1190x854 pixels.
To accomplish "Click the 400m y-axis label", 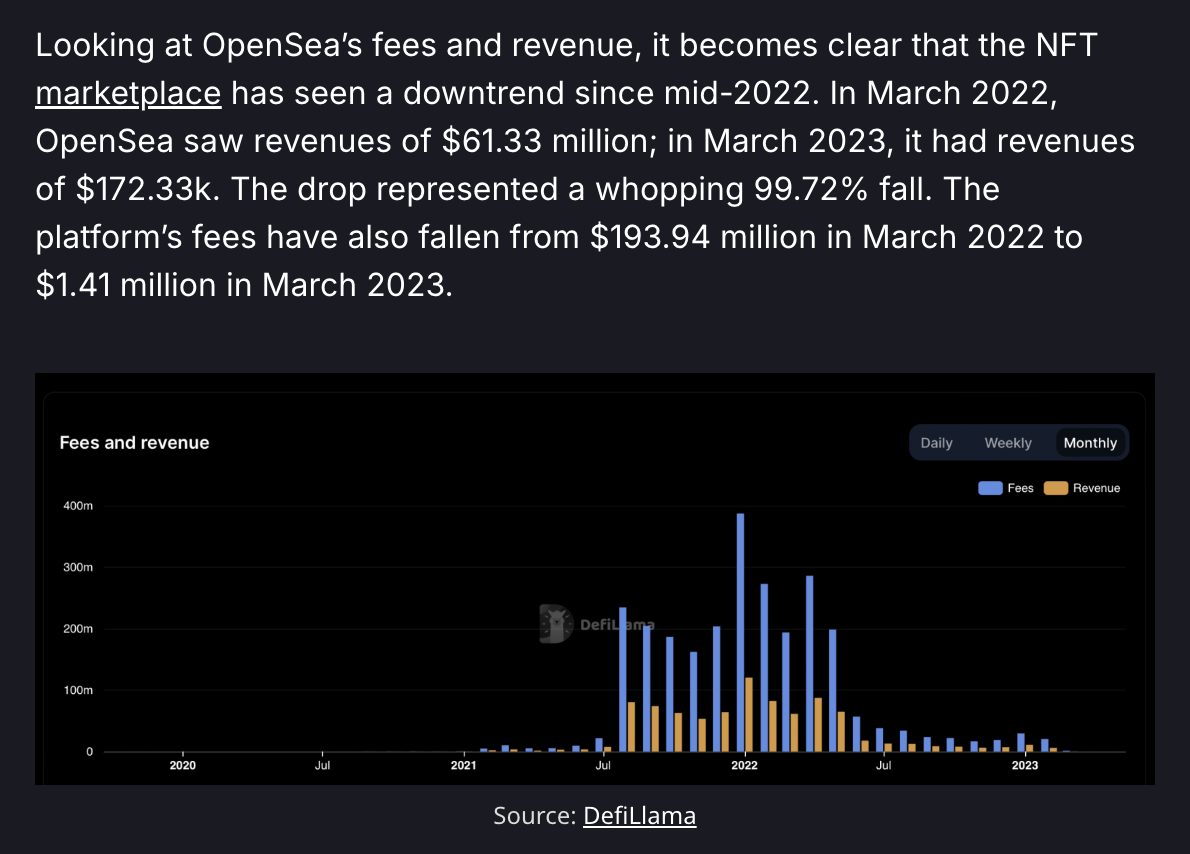I will (x=78, y=506).
